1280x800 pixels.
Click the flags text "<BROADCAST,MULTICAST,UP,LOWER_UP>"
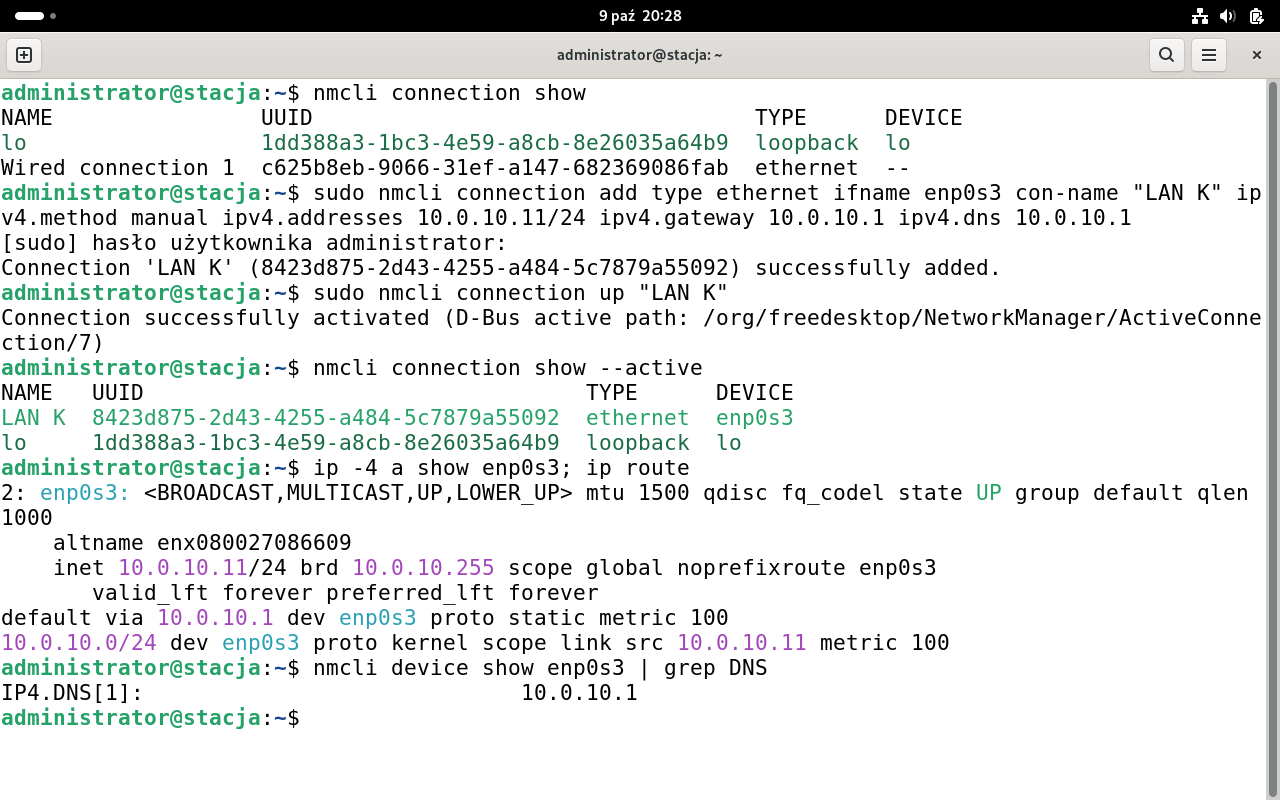pyautogui.click(x=358, y=493)
